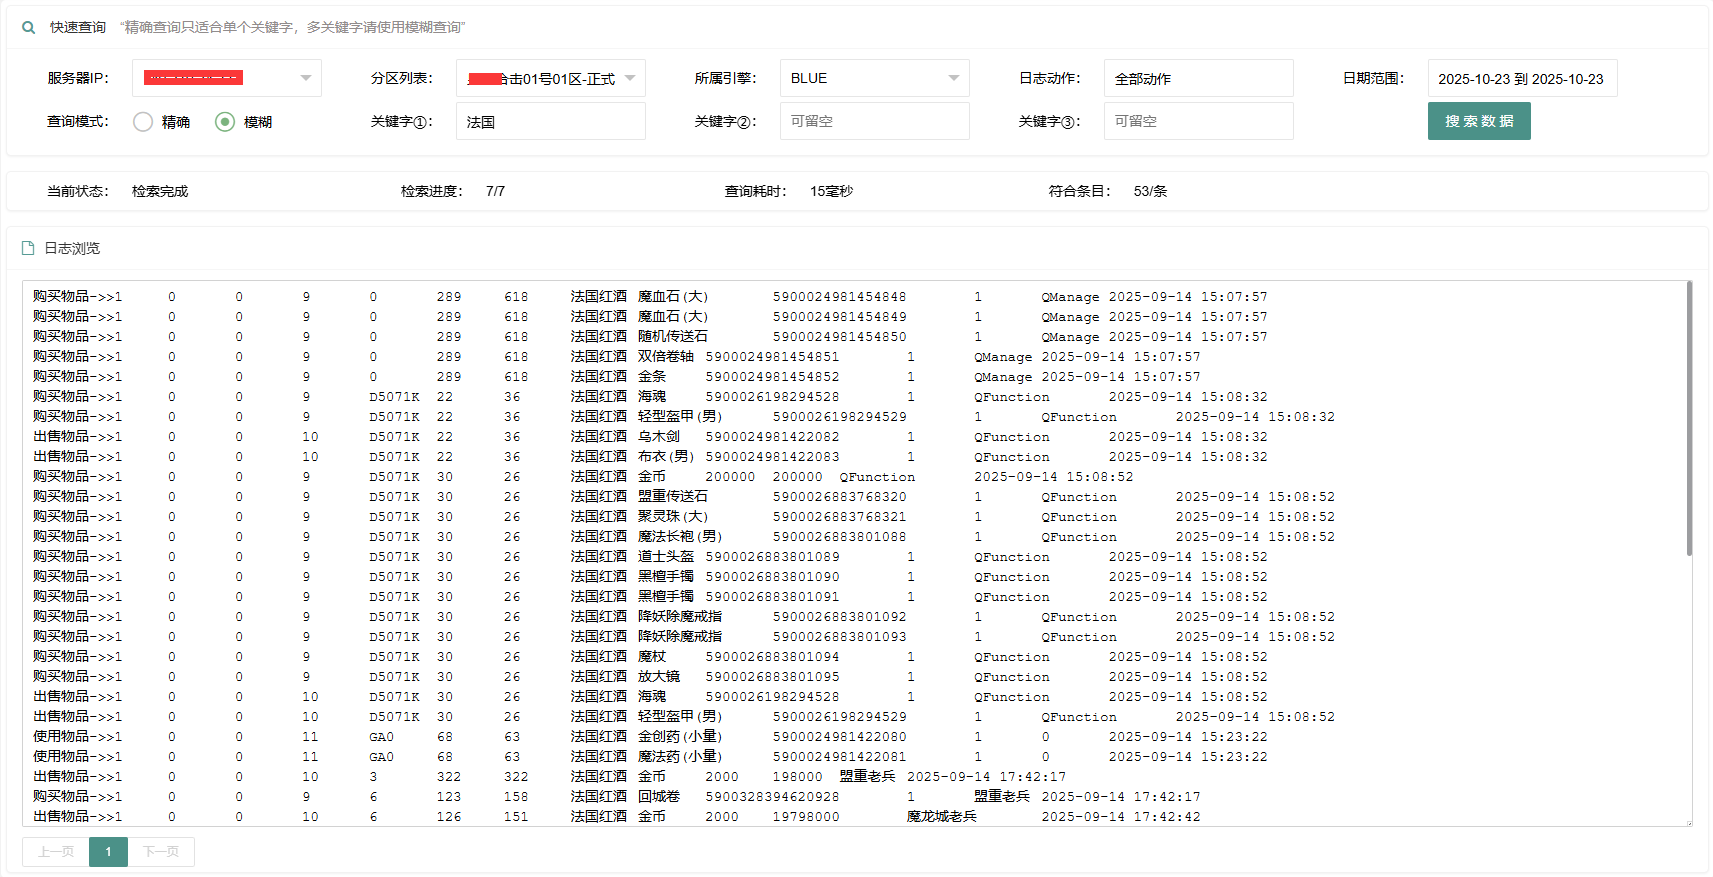Click the 关键字① field containing 法国
The image size is (1713, 877).
(550, 122)
